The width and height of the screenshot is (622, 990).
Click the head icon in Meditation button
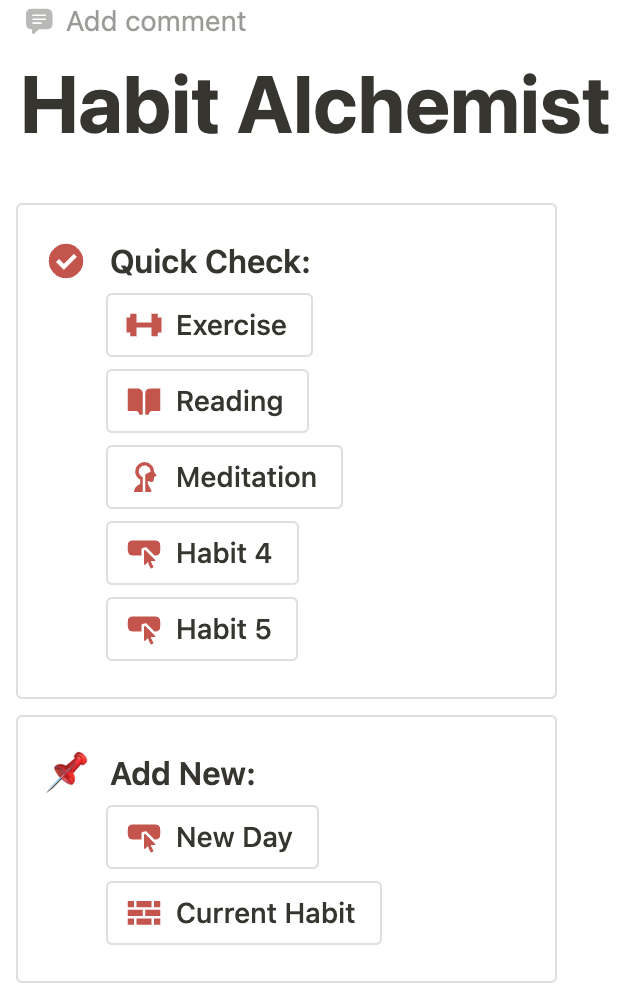tap(145, 477)
